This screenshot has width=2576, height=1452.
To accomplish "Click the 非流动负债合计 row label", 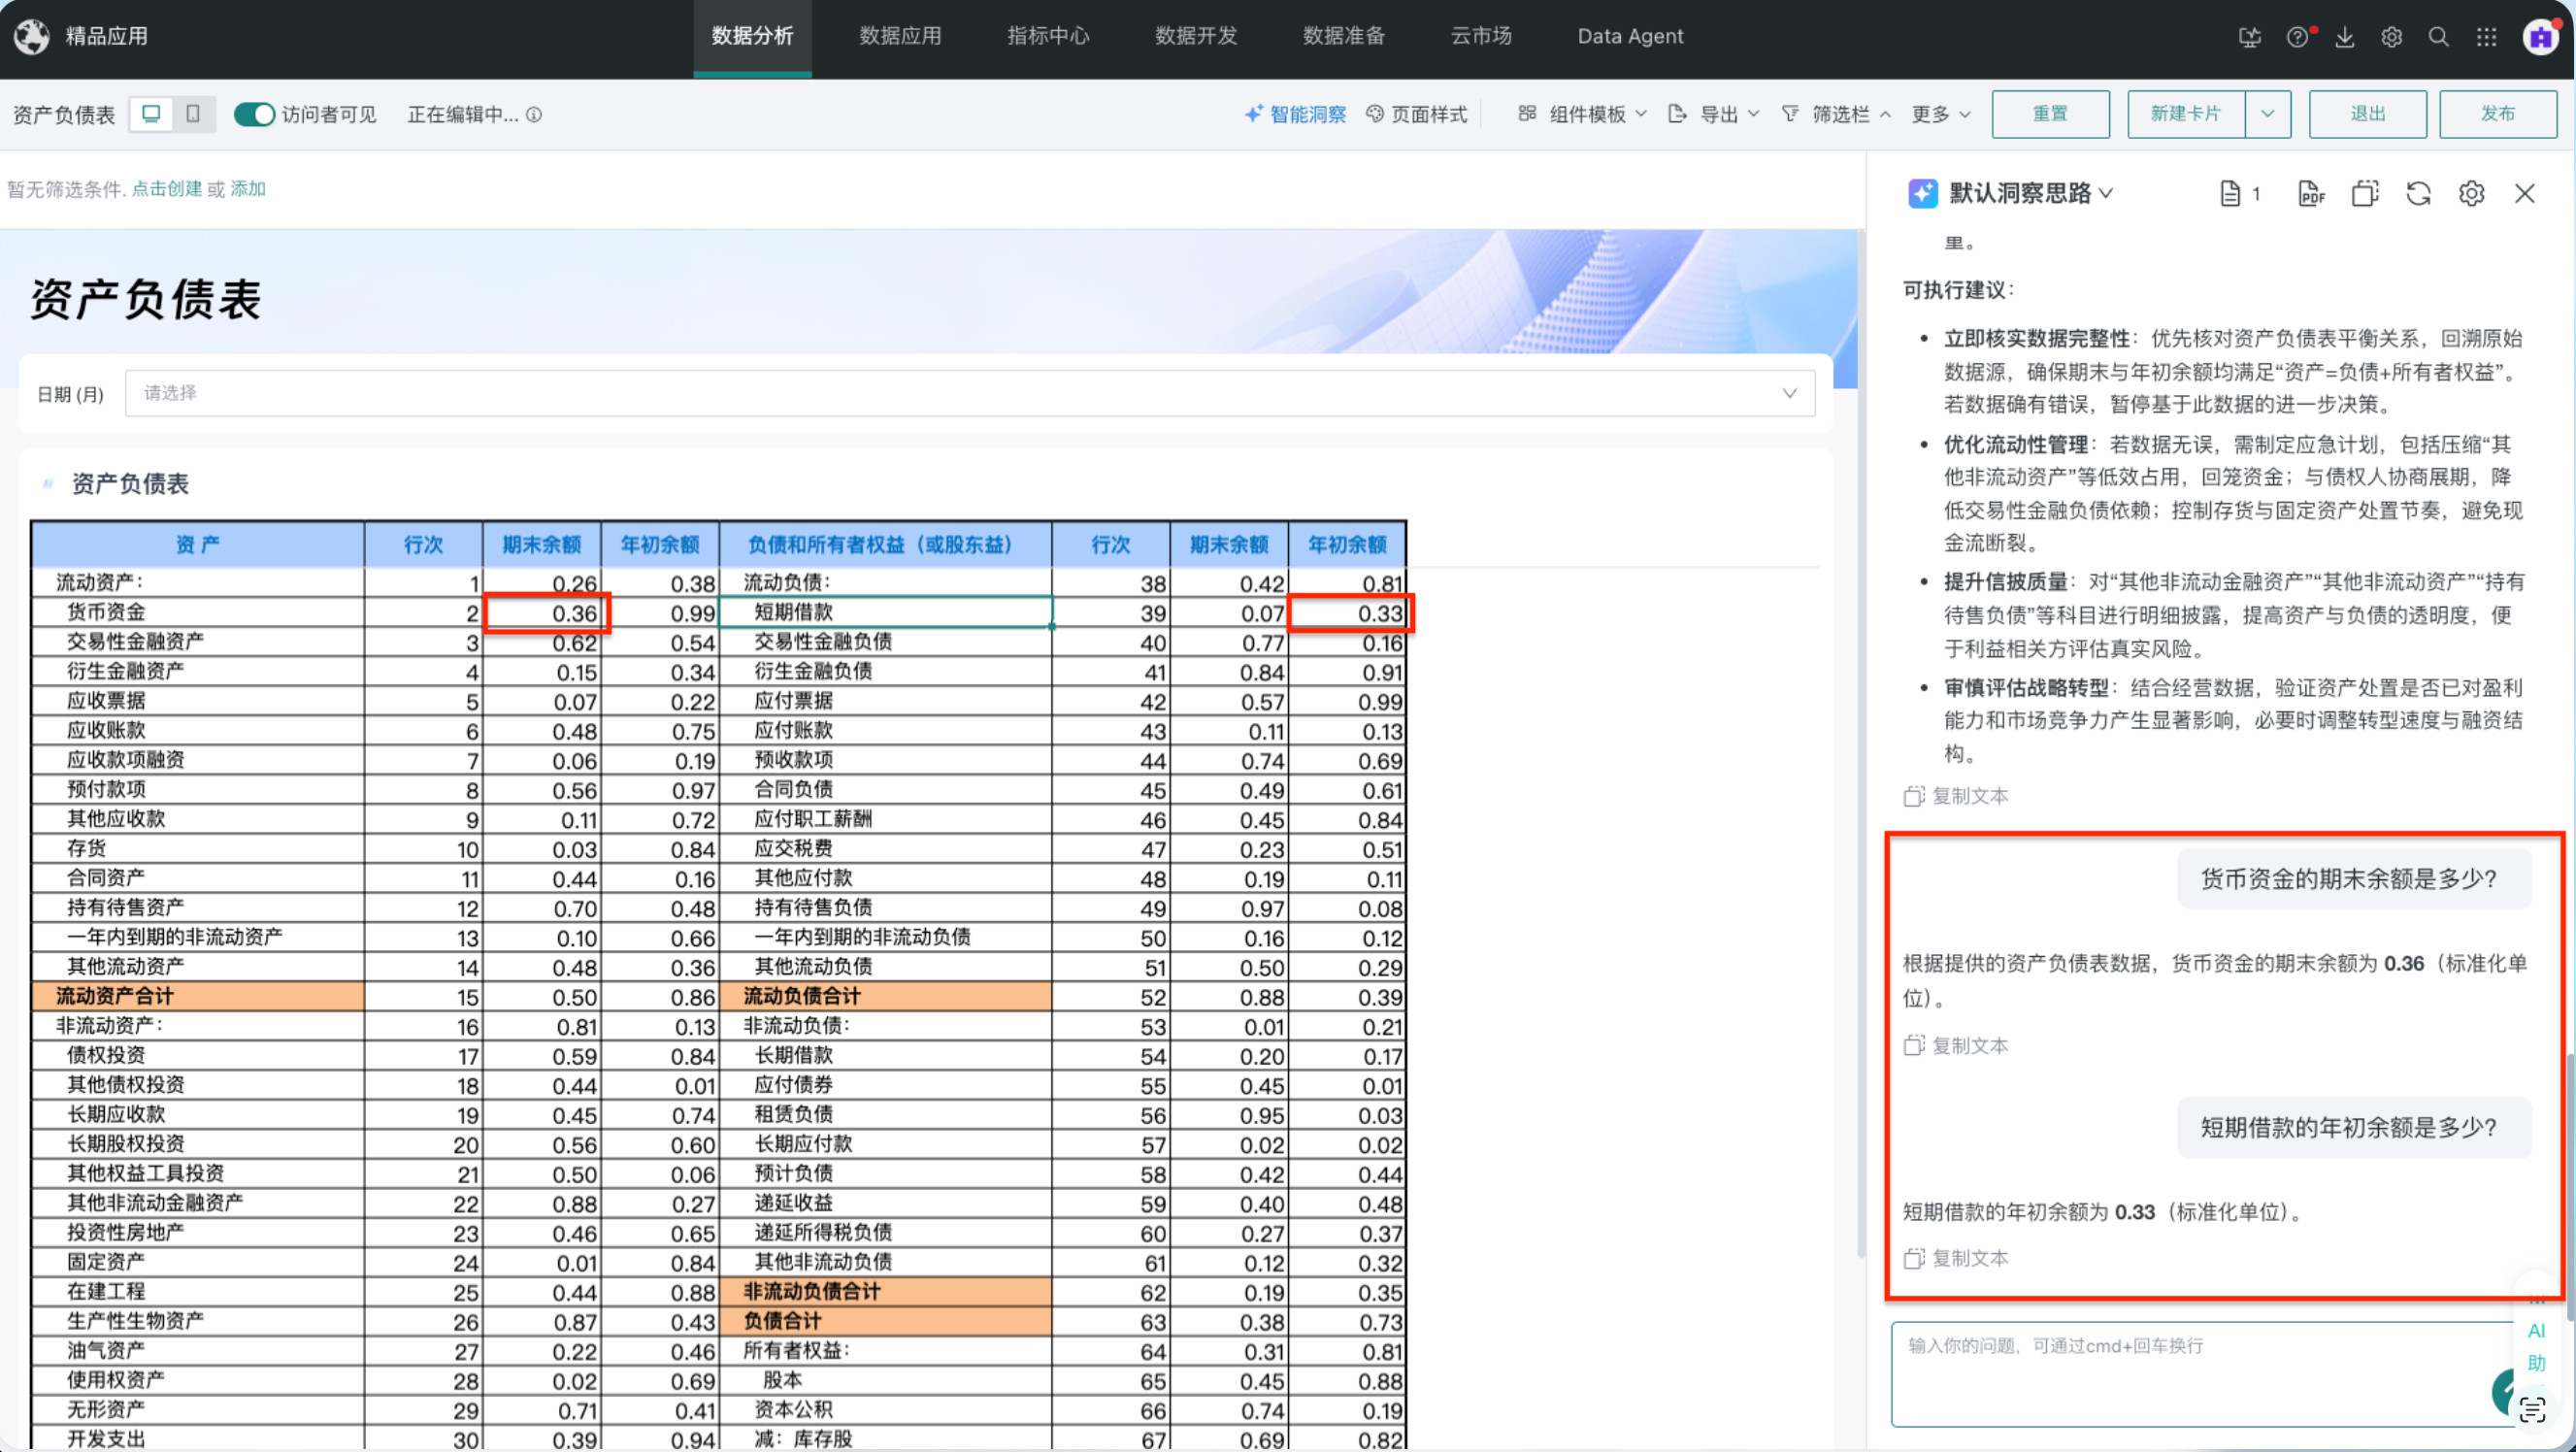I will point(812,1291).
